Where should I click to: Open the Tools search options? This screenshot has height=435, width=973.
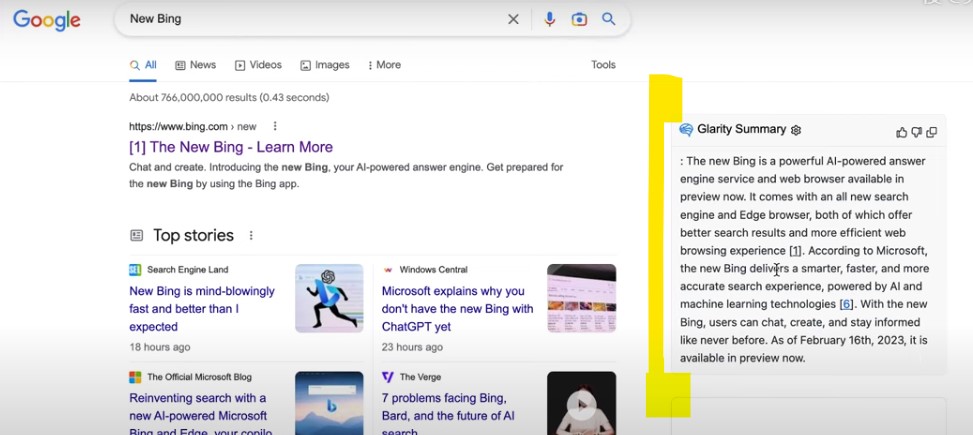coord(603,65)
